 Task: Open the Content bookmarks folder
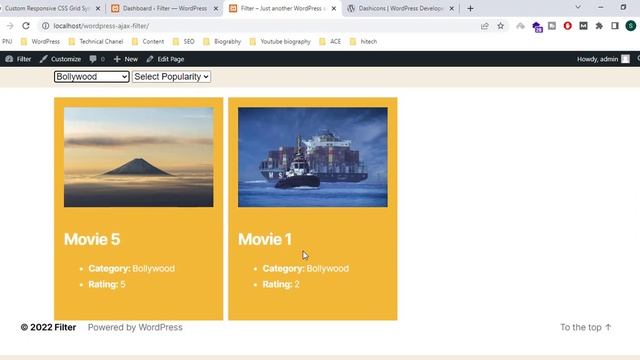click(148, 42)
